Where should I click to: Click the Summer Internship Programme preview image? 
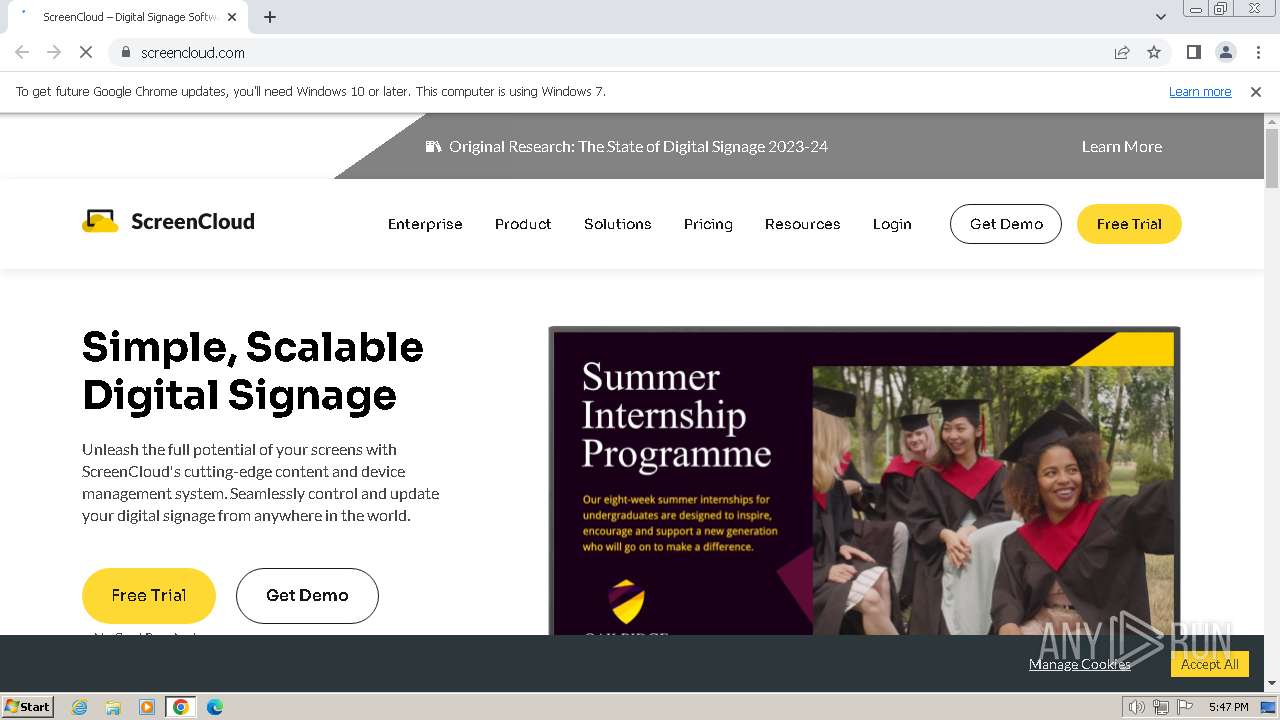click(864, 481)
